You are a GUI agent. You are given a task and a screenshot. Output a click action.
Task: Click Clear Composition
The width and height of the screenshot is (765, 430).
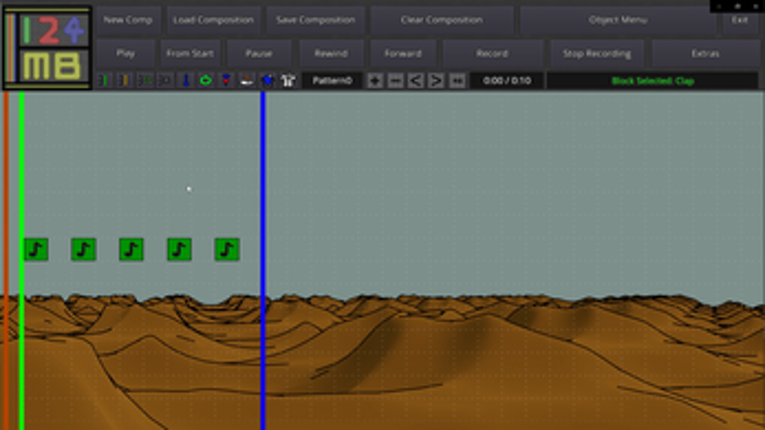pyautogui.click(x=442, y=20)
